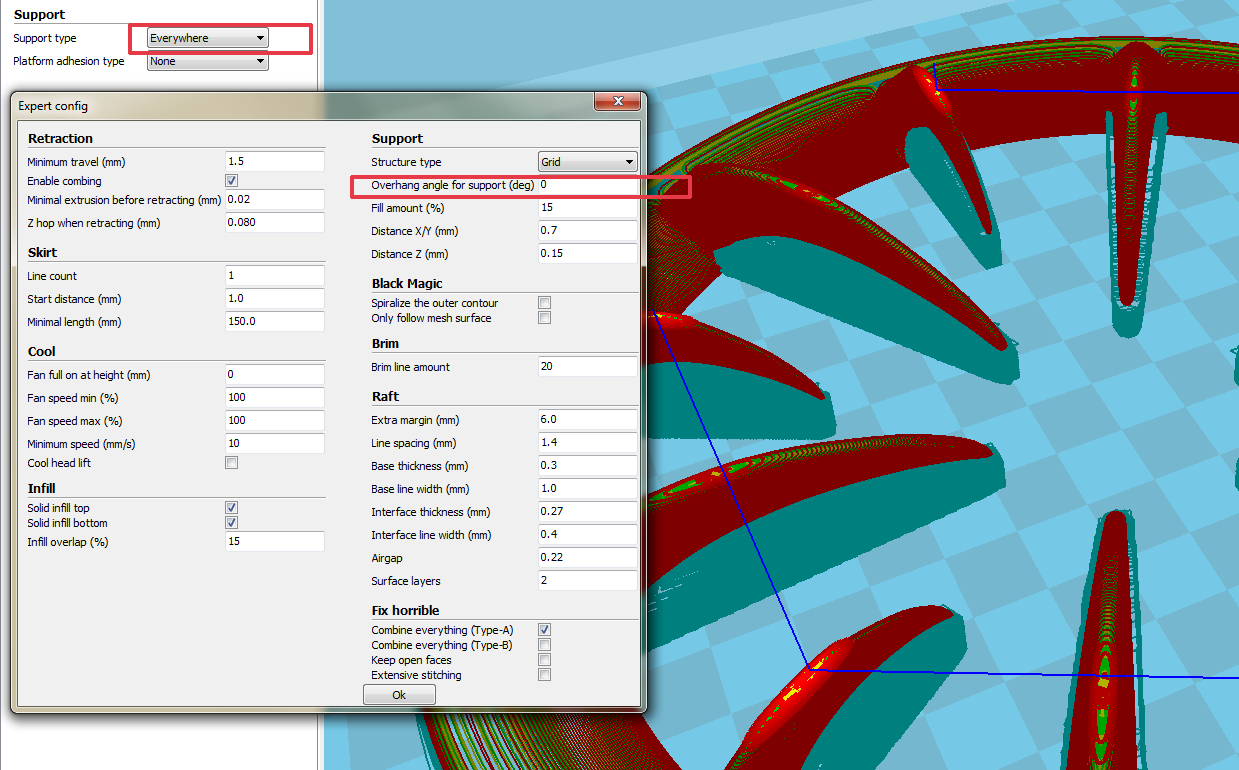
Task: Enable Keep open faces
Action: tap(545, 660)
